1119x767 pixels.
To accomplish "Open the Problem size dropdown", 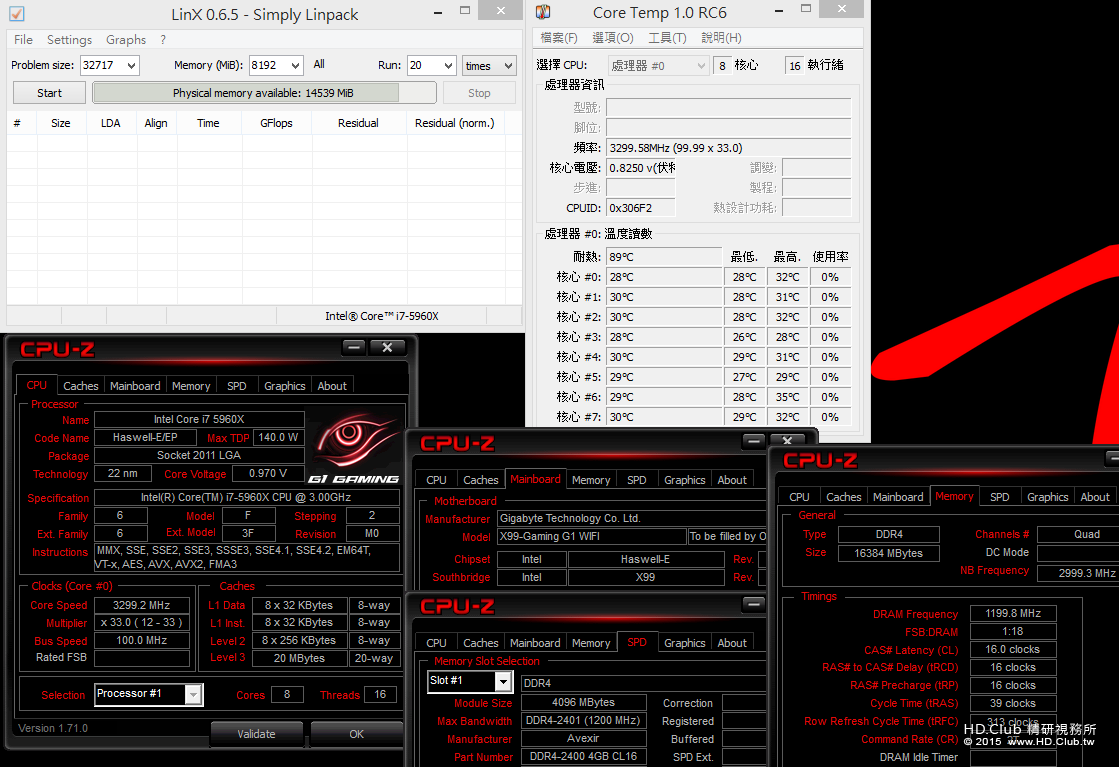I will 131,66.
